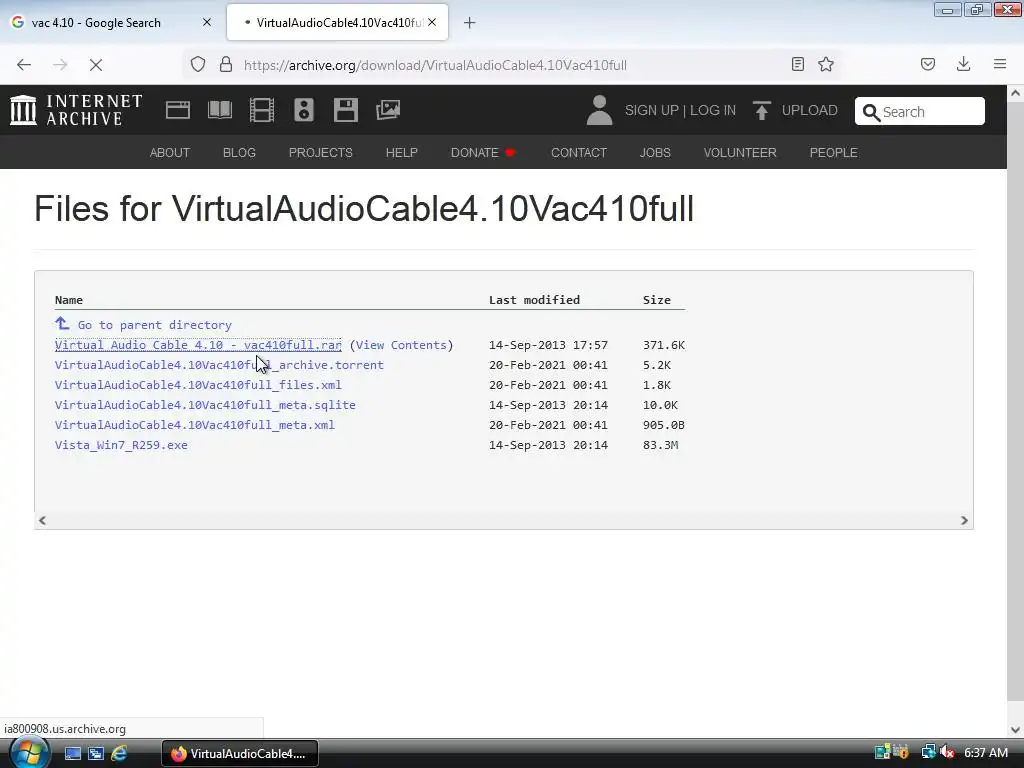Open the ABOUT menu item
This screenshot has height=768, width=1024.
pyautogui.click(x=170, y=152)
